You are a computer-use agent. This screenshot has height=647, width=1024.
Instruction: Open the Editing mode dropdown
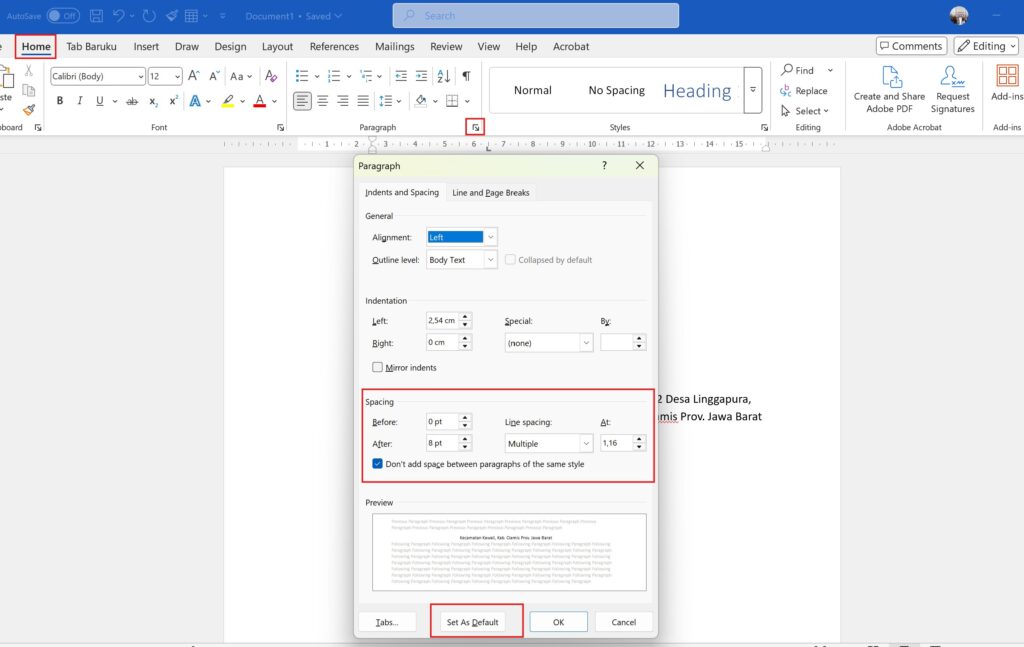(986, 46)
